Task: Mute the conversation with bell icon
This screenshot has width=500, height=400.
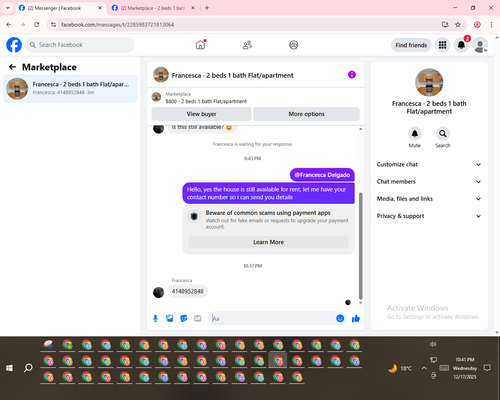Action: click(415, 134)
